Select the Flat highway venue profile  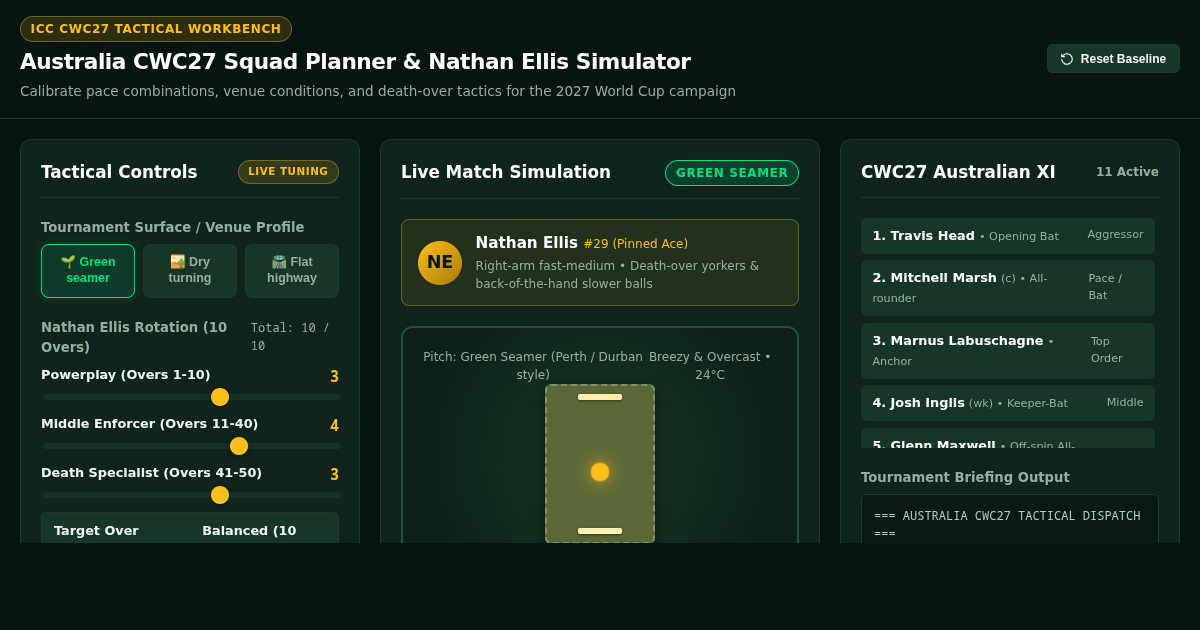click(x=292, y=271)
